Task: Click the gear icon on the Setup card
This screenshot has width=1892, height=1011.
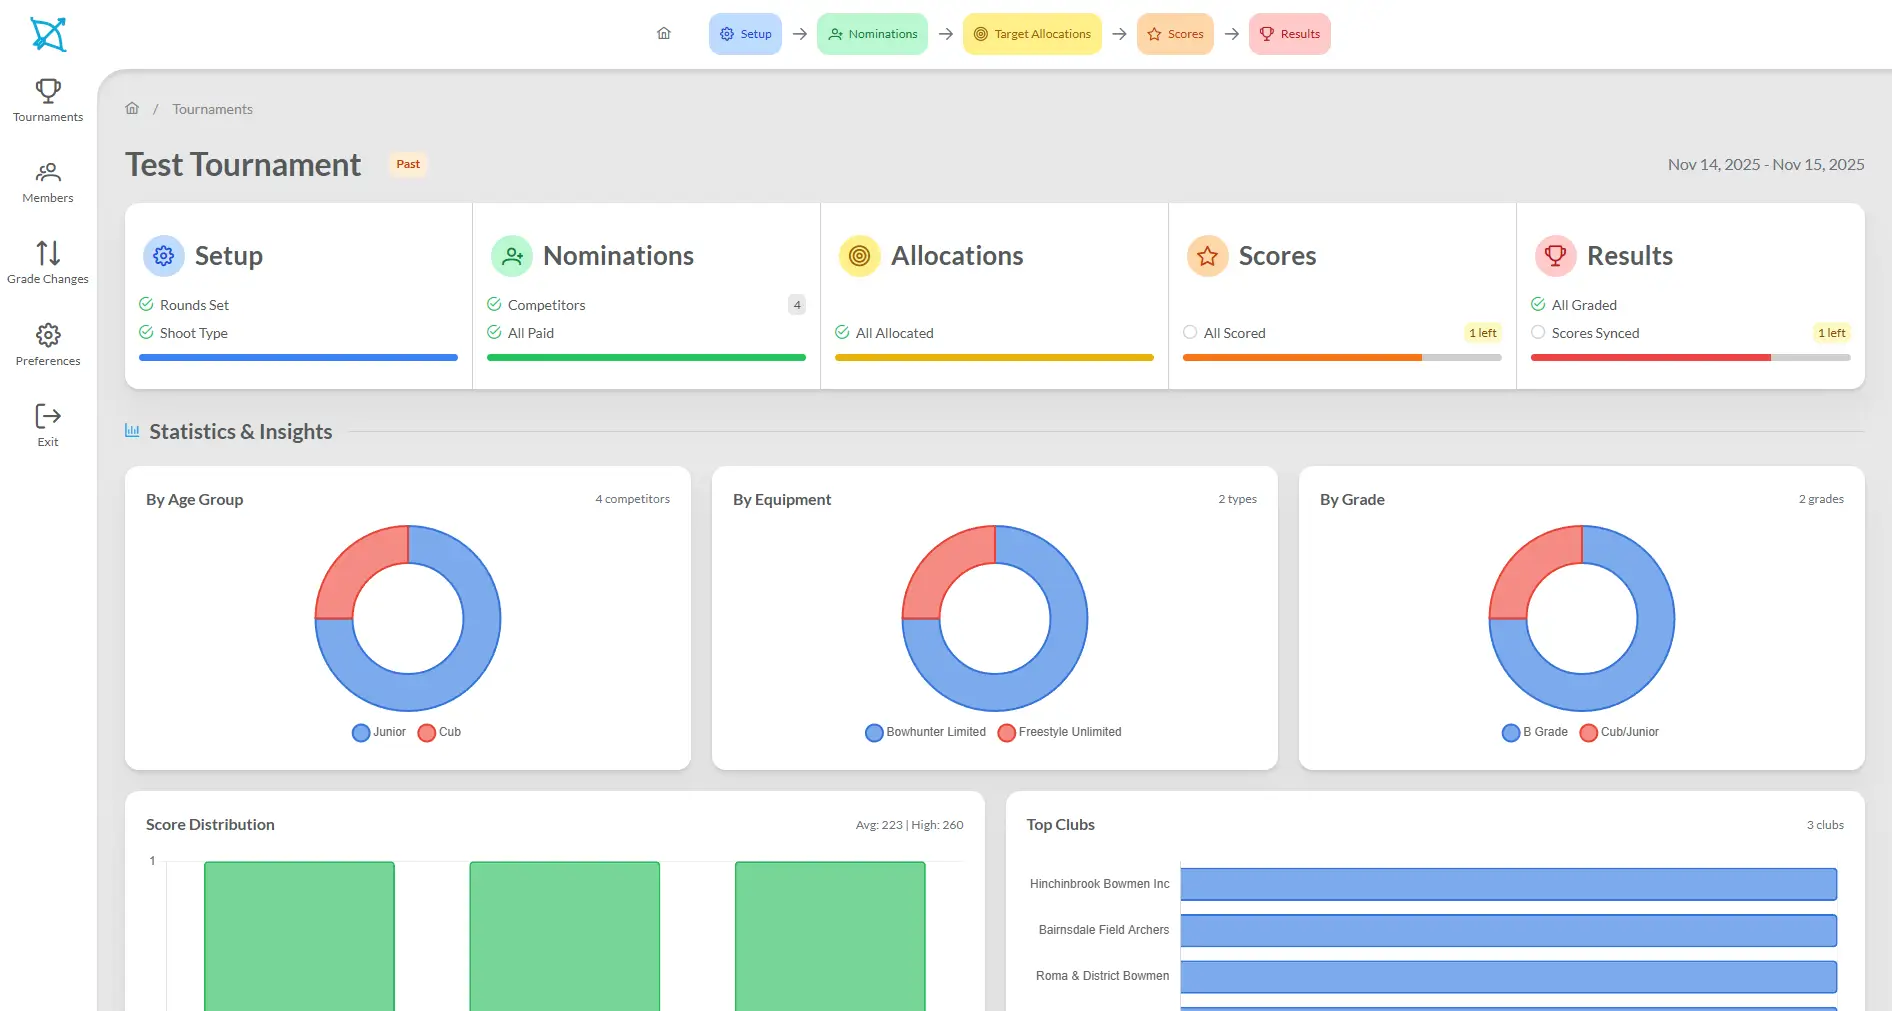Action: [x=164, y=256]
